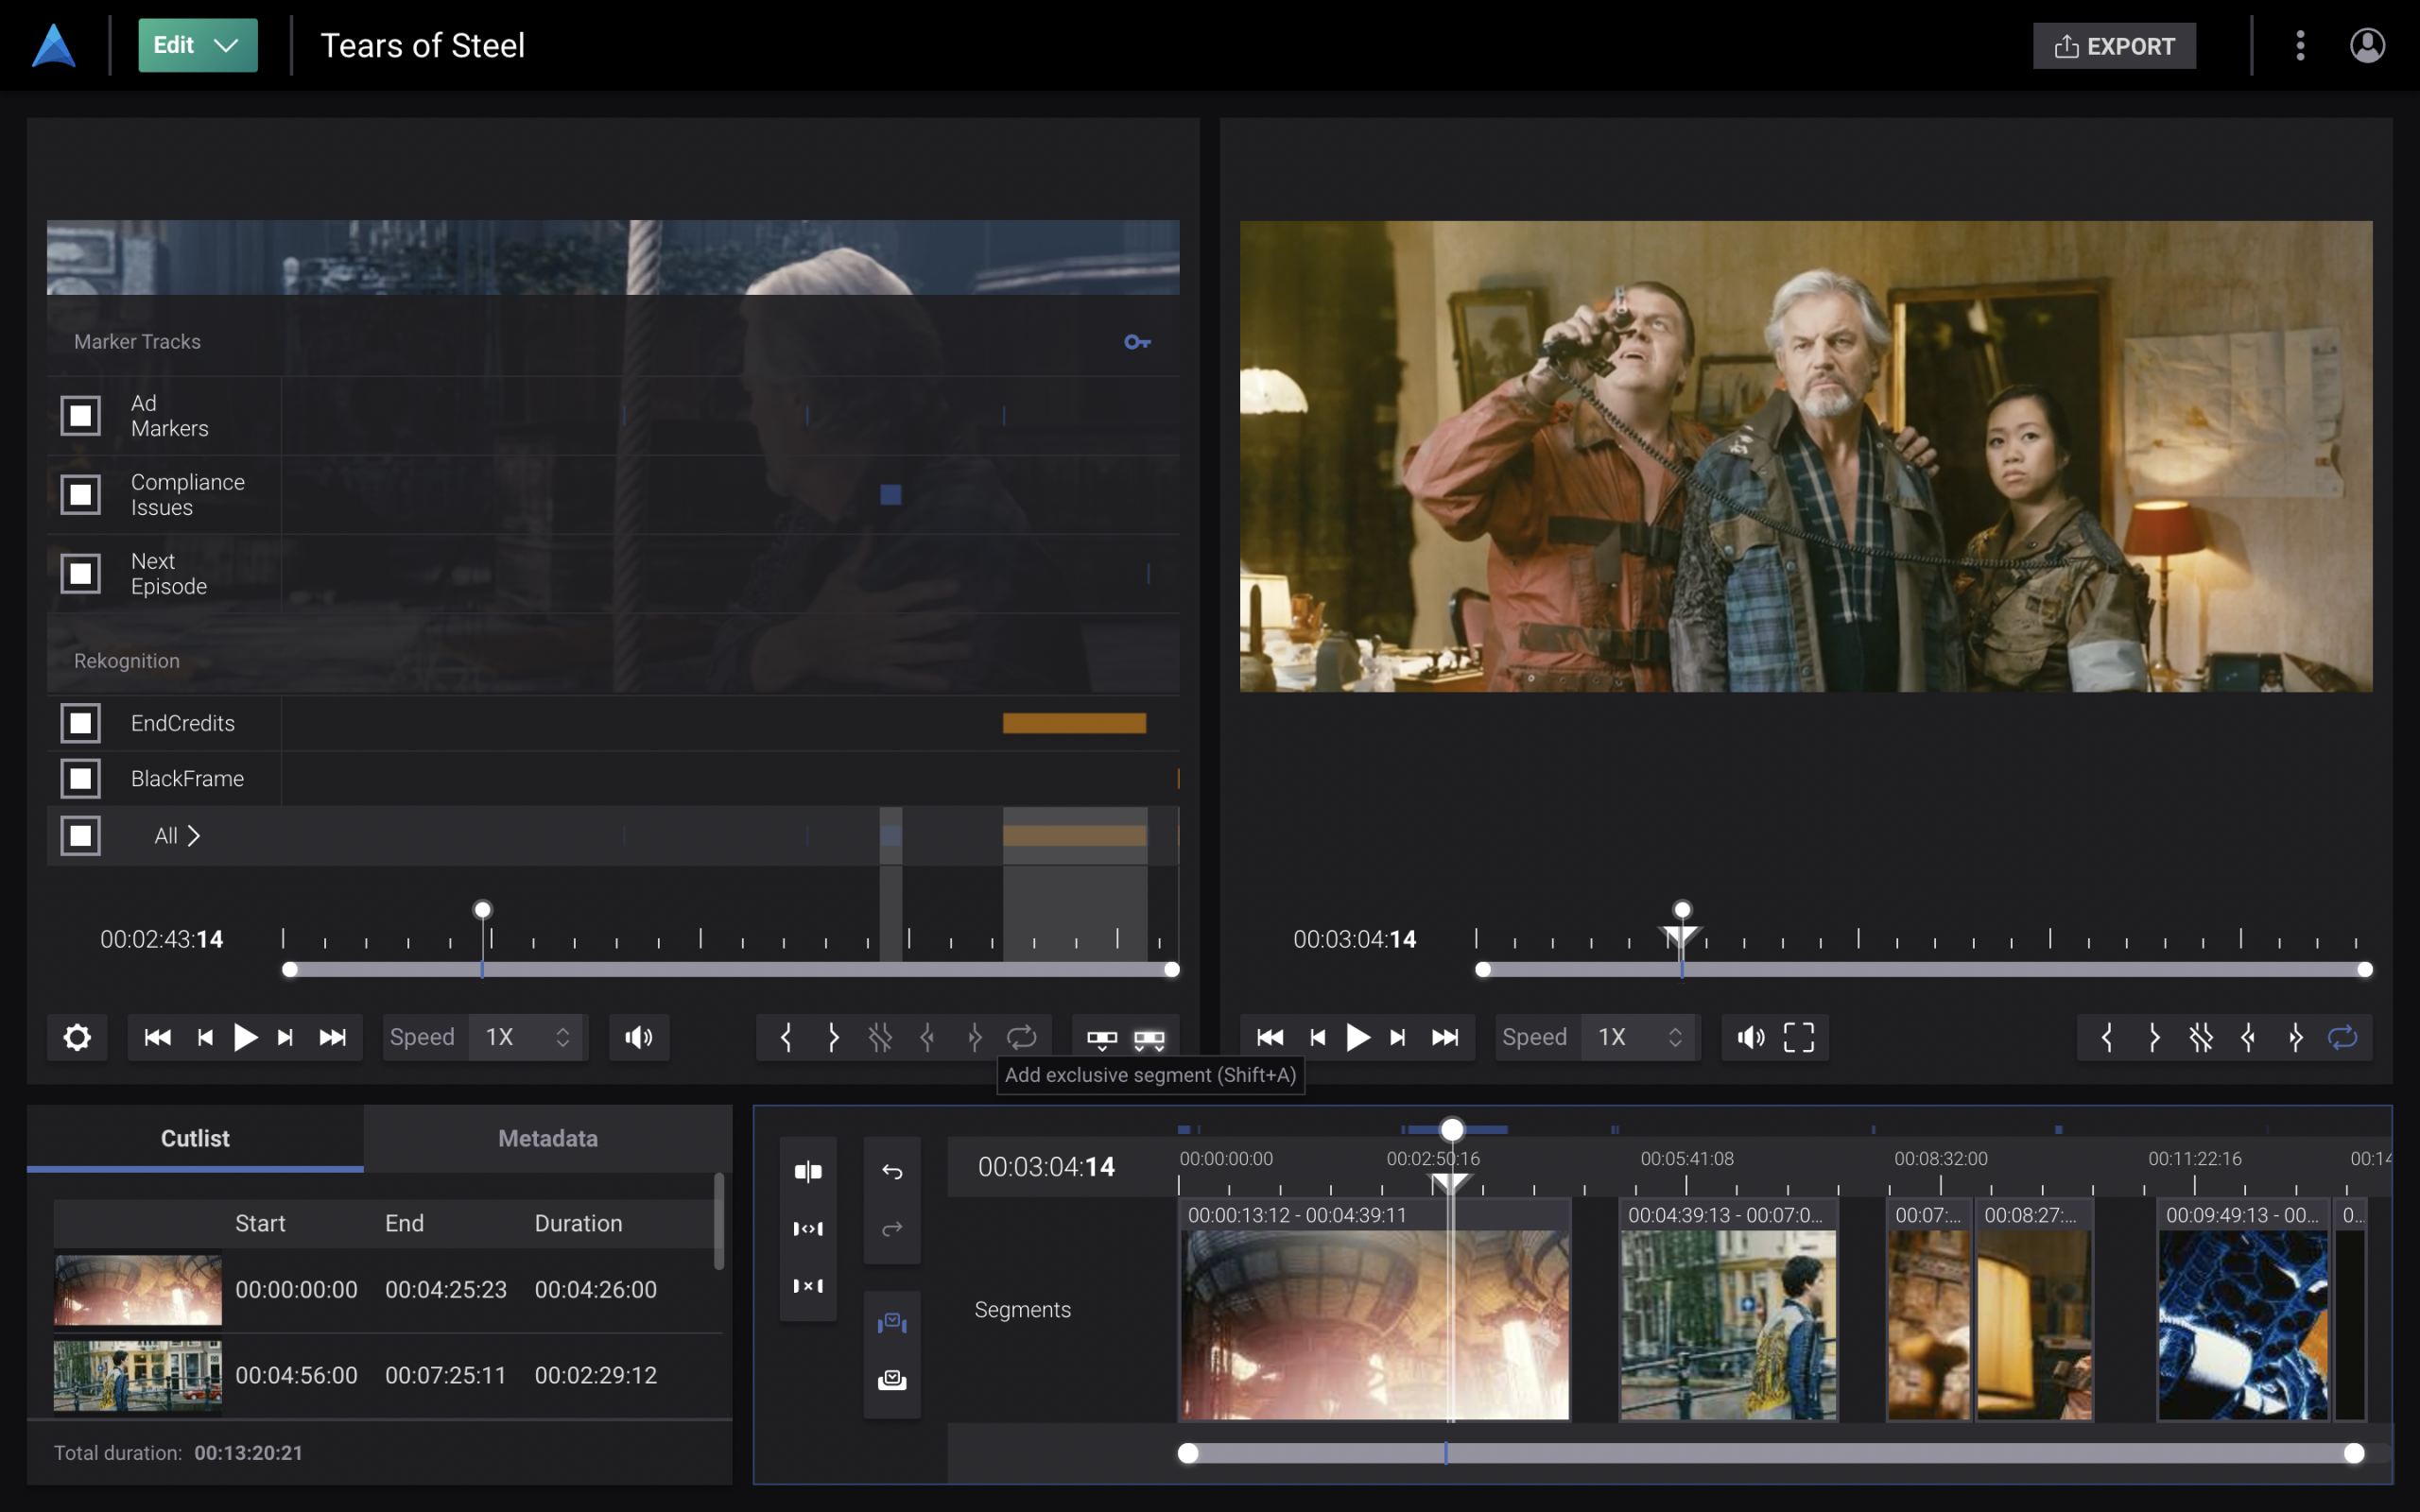Select cutlist row starting 00:00:00:00
2420x1512 pixels.
point(388,1290)
